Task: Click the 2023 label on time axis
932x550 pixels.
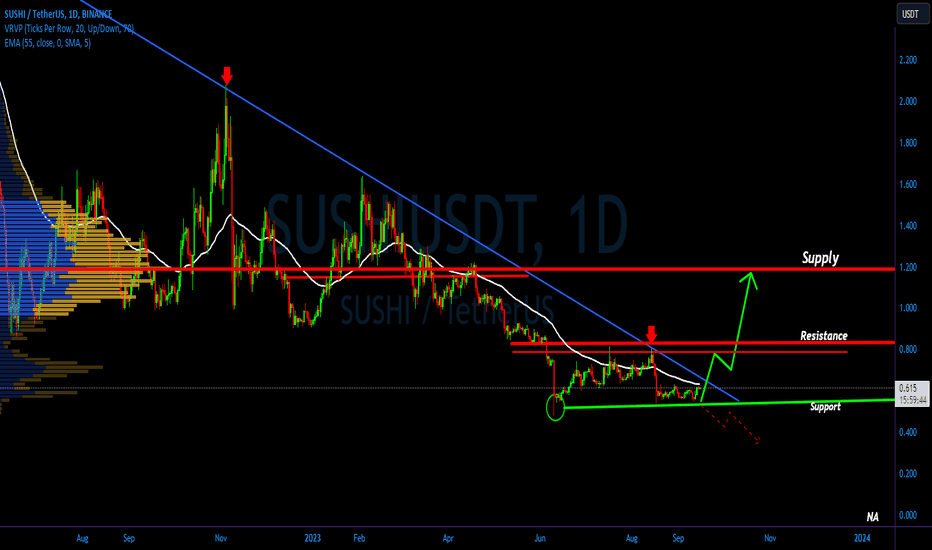Action: point(313,538)
